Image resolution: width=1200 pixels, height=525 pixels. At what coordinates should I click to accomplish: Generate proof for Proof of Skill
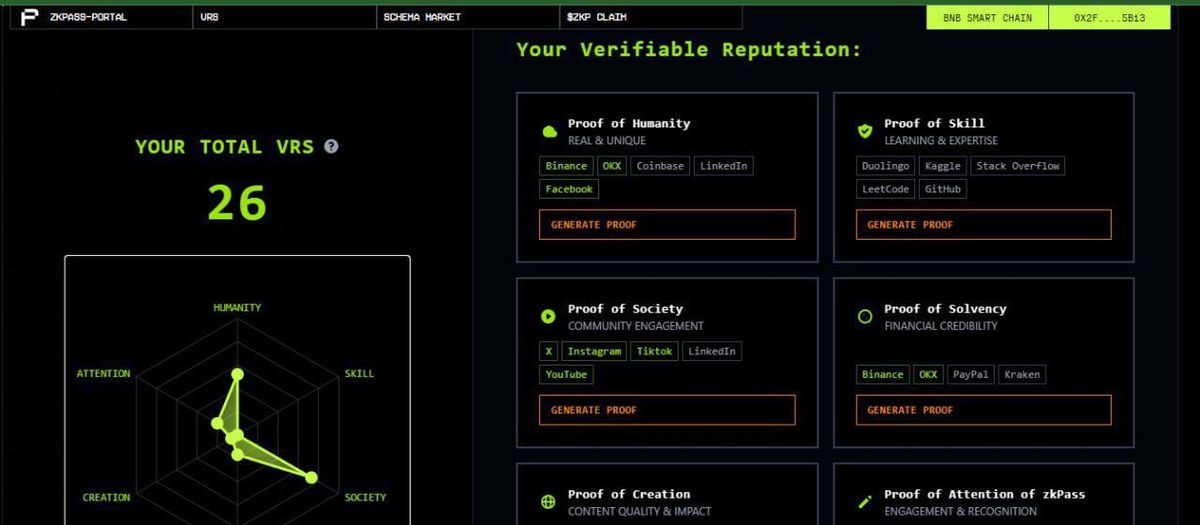coord(983,225)
